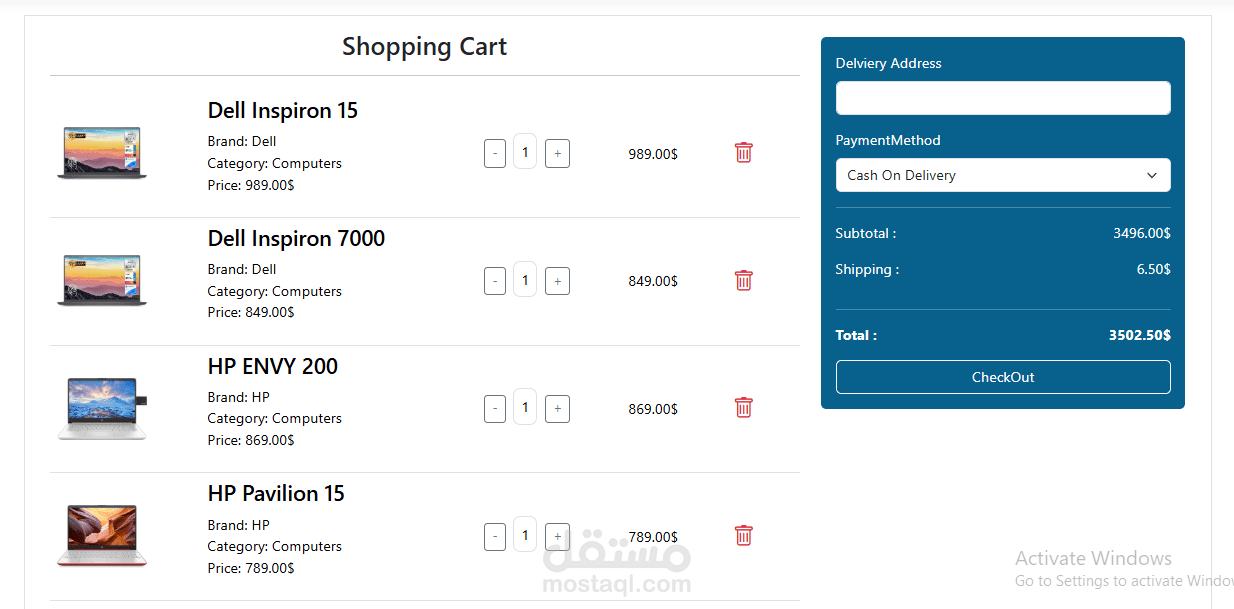The image size is (1234, 609).
Task: Click 'Price: 989.00$' under Dell Inspiron 15
Action: point(251,185)
